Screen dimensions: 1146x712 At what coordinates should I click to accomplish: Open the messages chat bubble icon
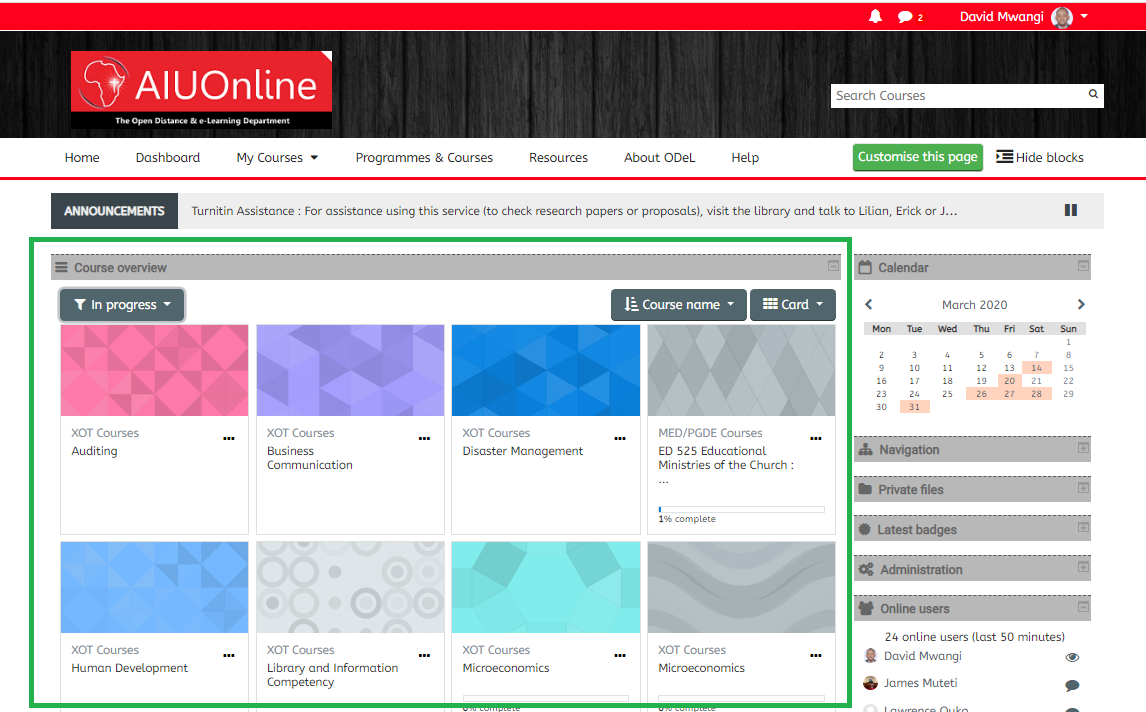[905, 17]
